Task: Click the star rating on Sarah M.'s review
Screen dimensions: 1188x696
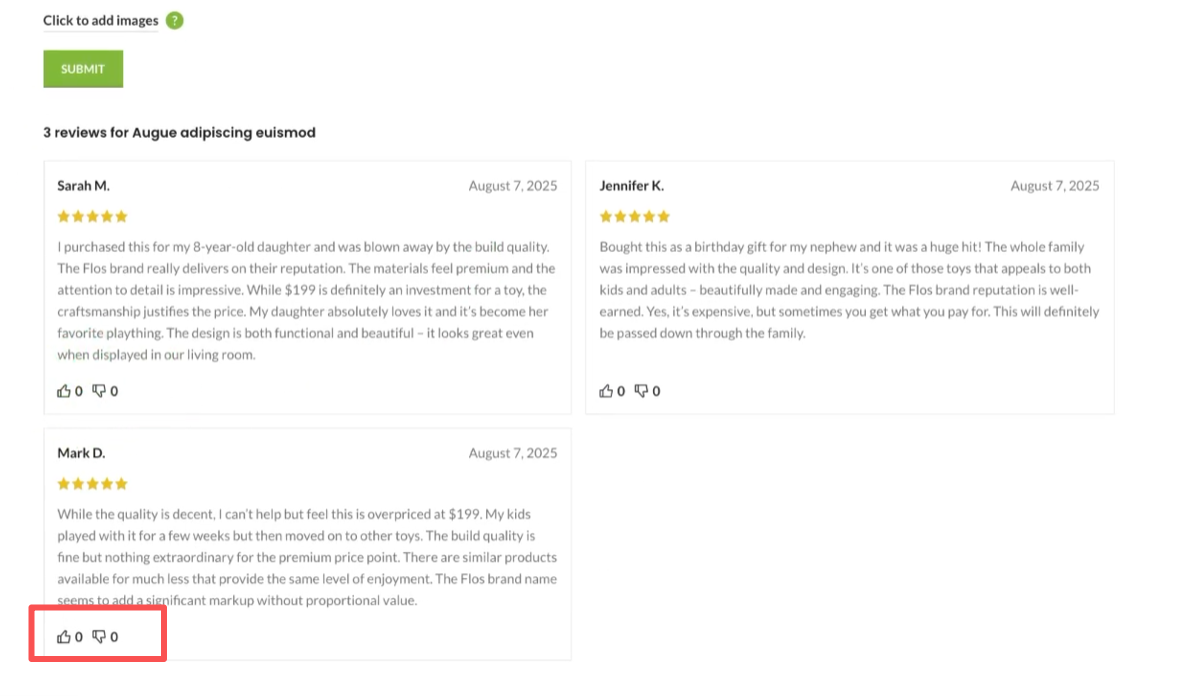Action: pyautogui.click(x=93, y=216)
